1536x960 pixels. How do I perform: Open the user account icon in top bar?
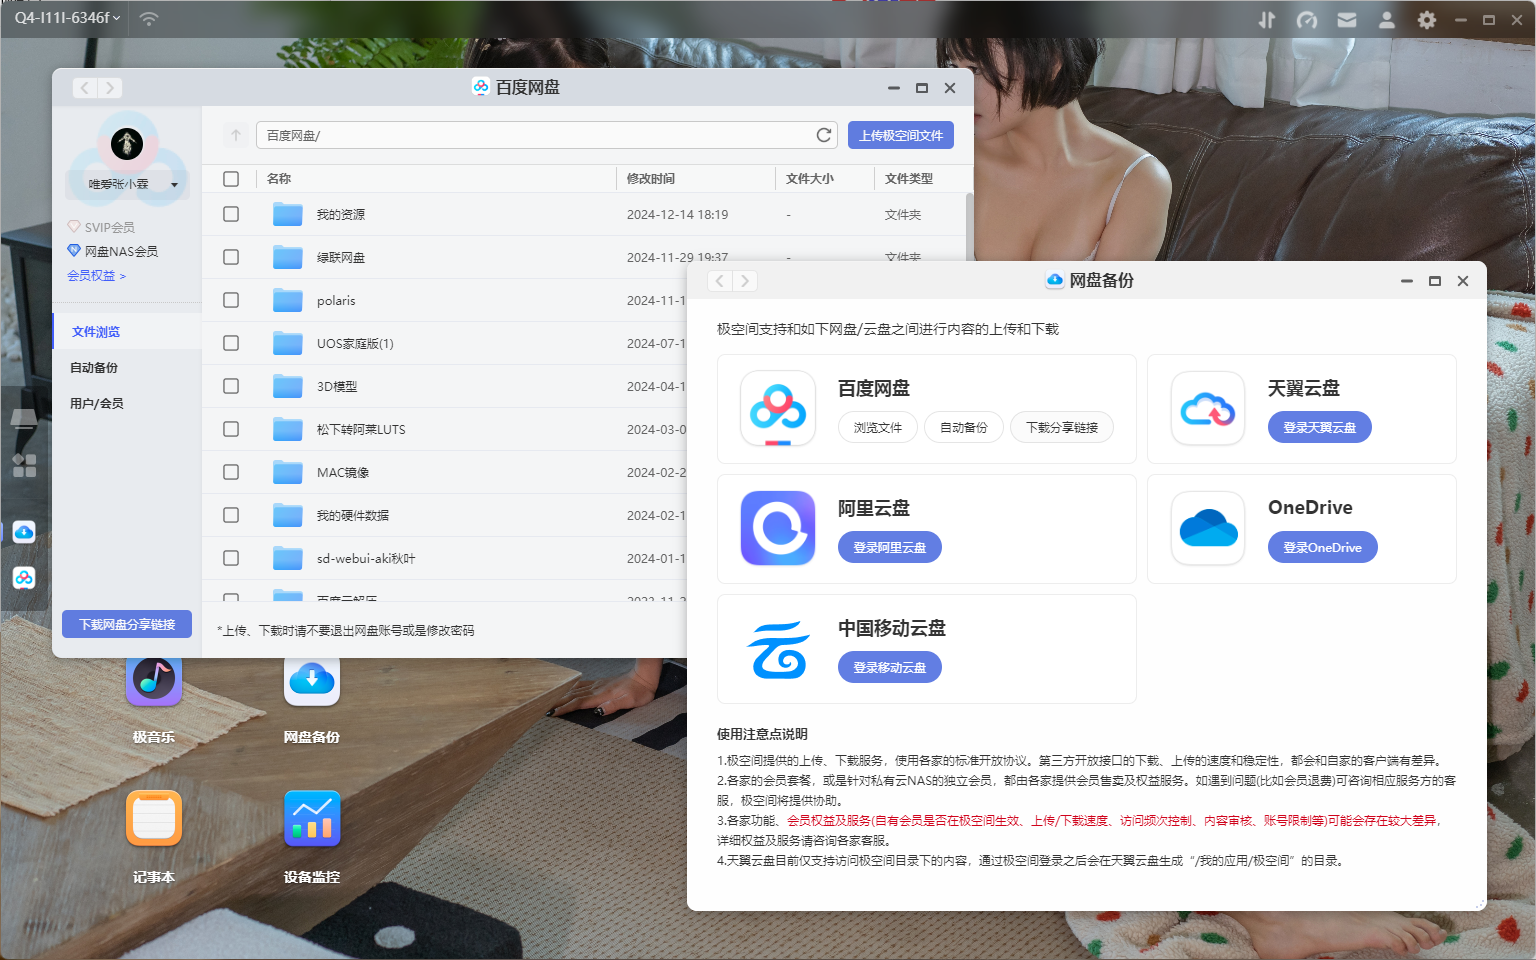click(1387, 20)
